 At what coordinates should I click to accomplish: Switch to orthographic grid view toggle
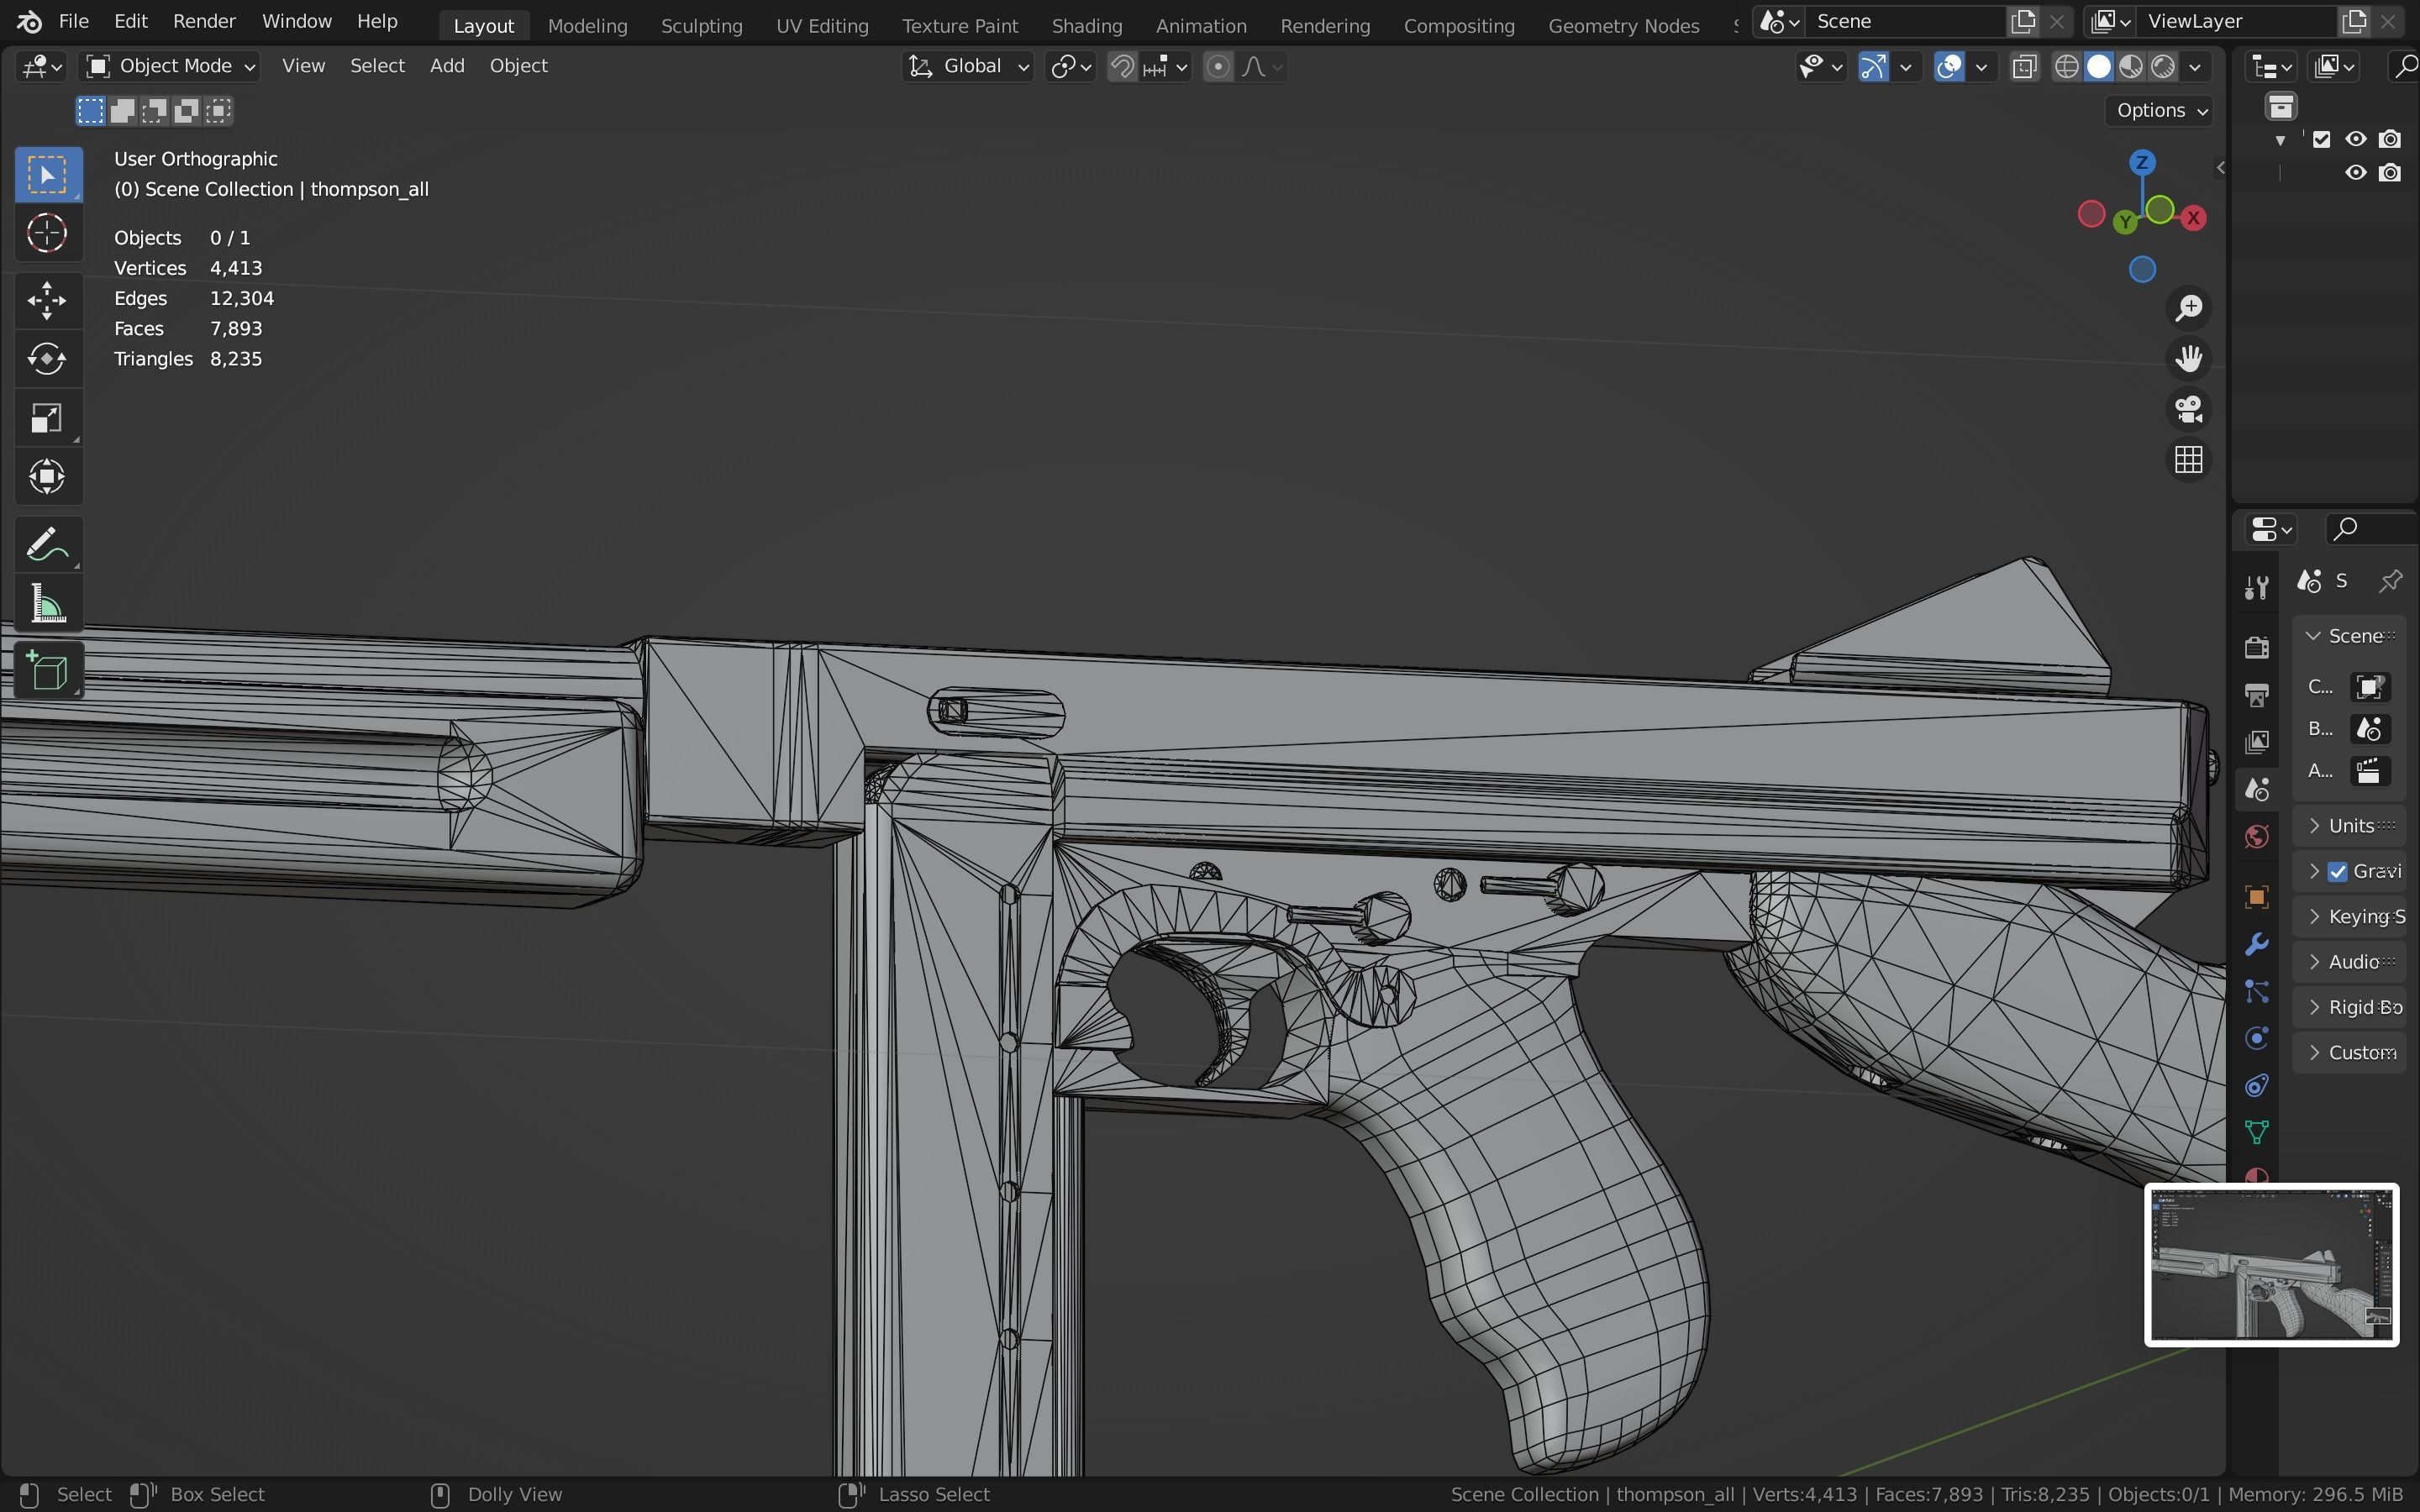[x=2188, y=460]
